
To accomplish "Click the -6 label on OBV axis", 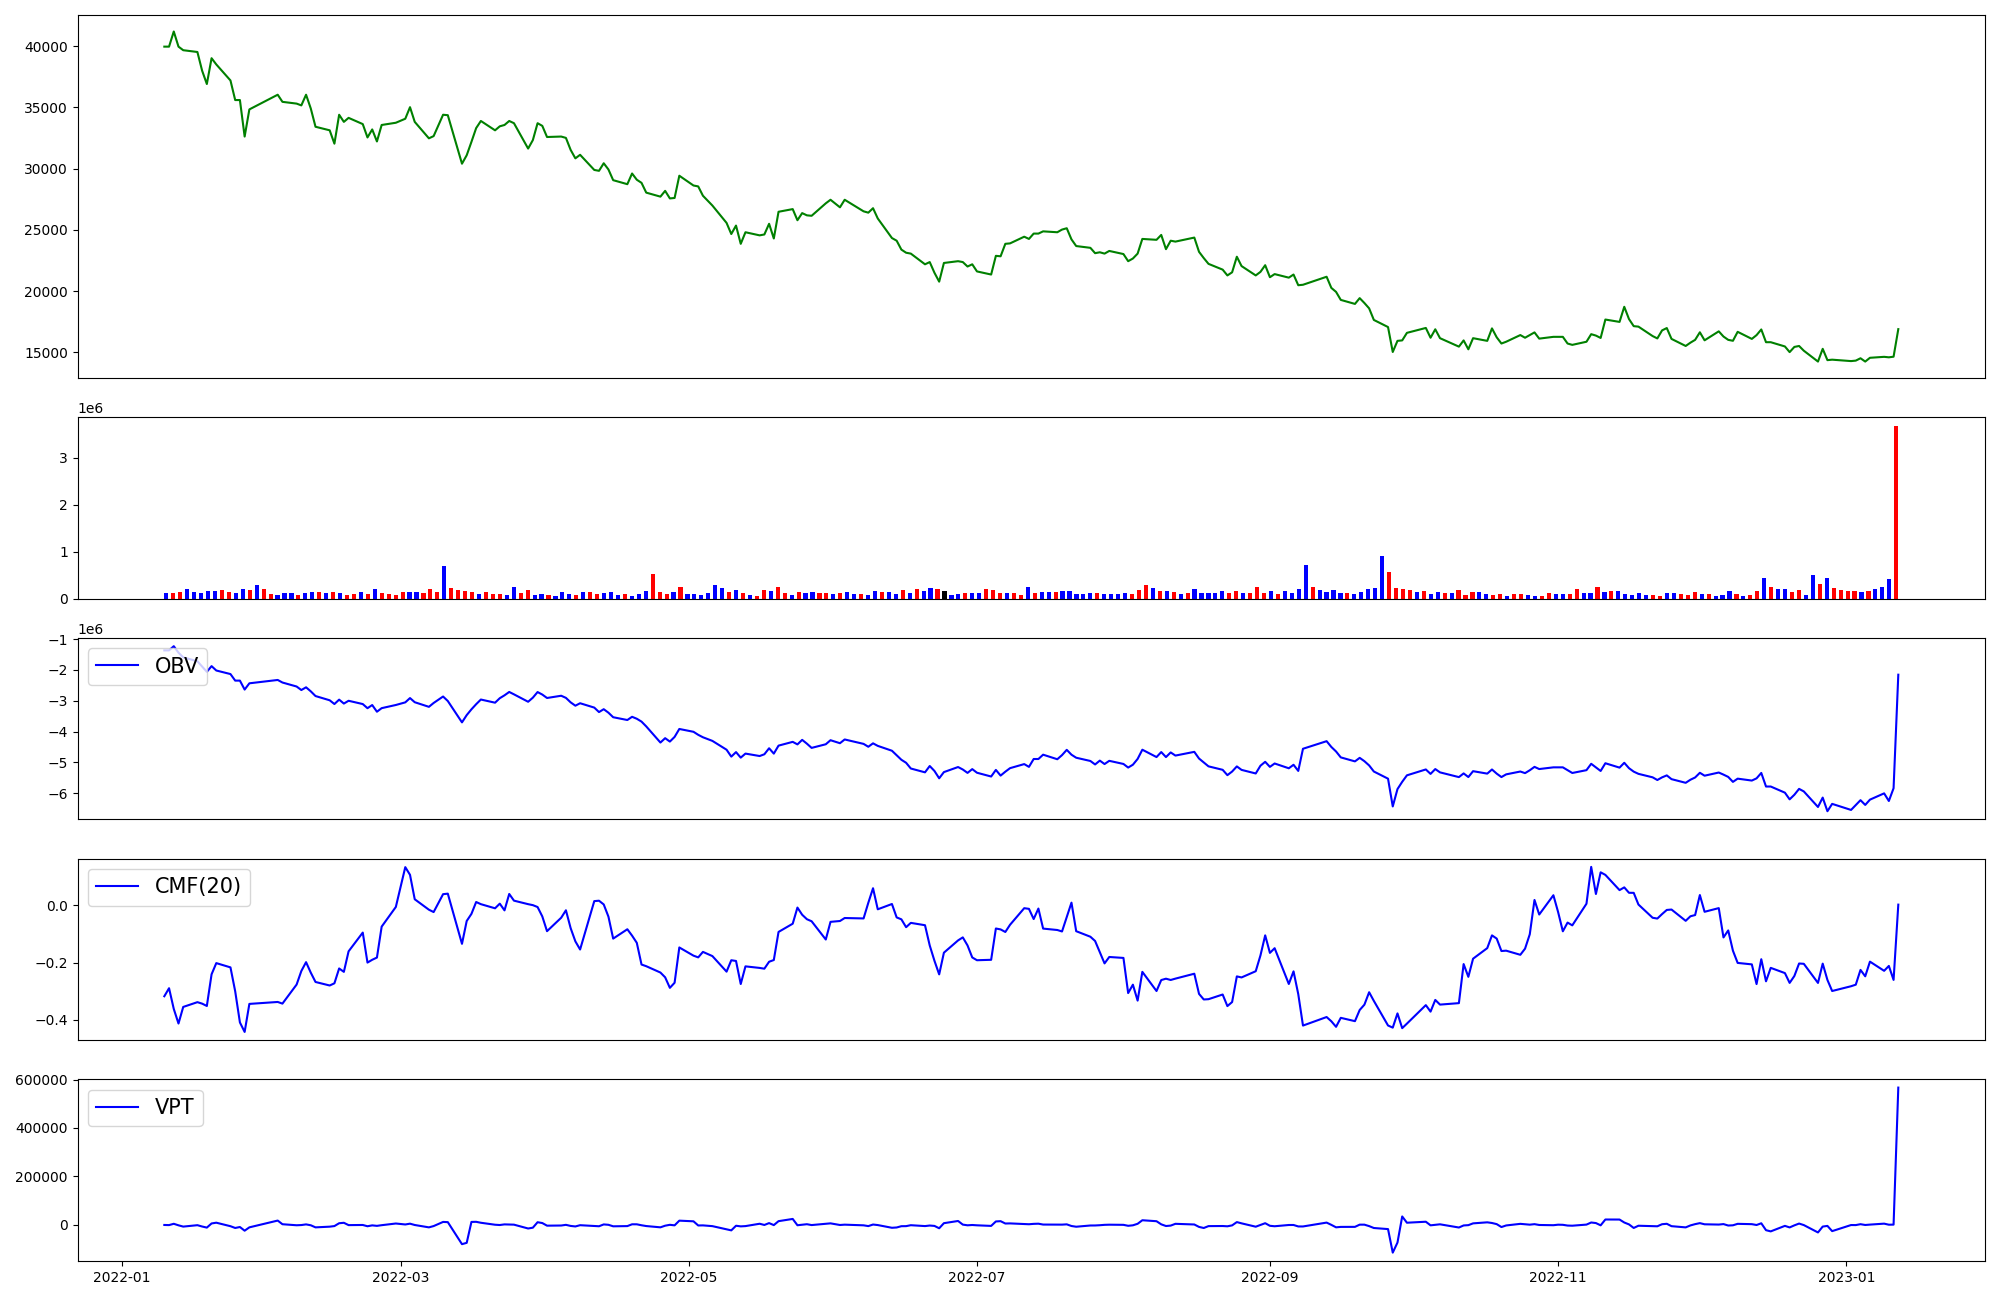I will click(x=57, y=794).
